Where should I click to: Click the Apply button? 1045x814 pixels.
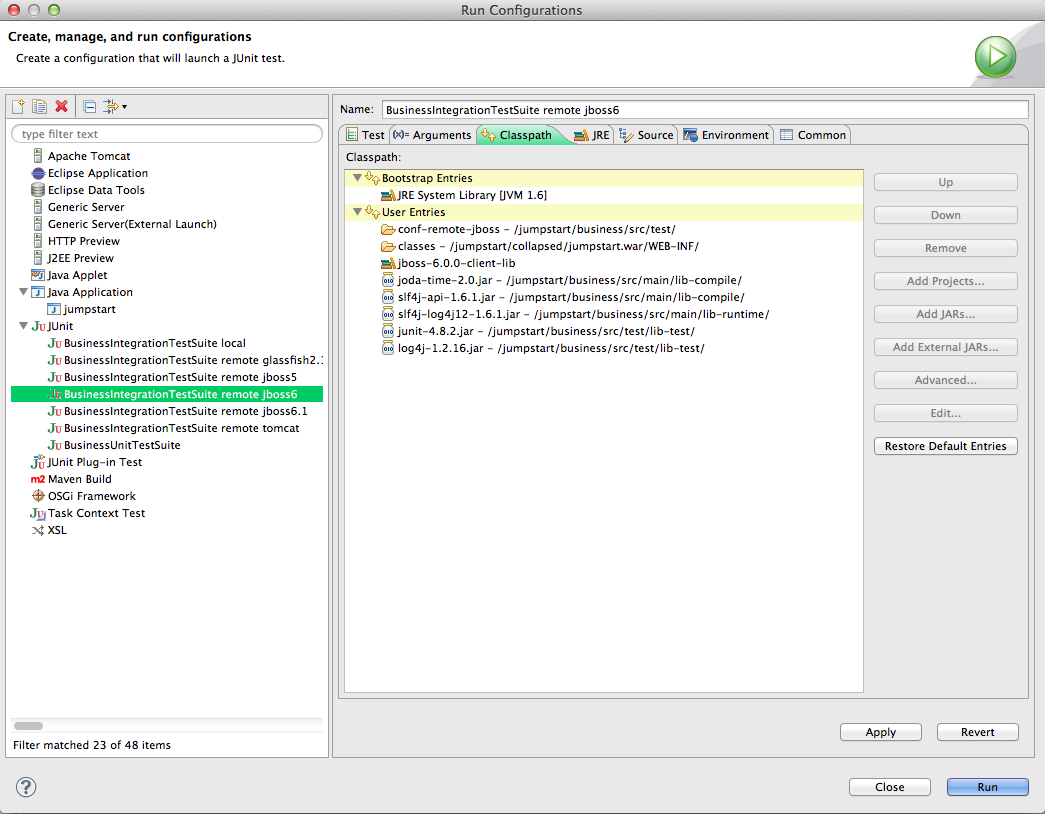[x=880, y=732]
